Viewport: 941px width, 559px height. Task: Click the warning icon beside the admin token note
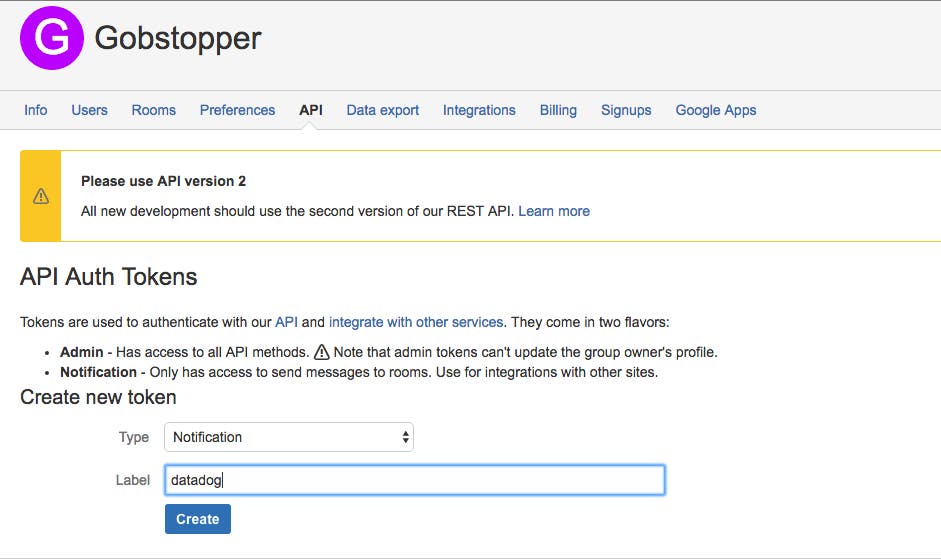(322, 352)
